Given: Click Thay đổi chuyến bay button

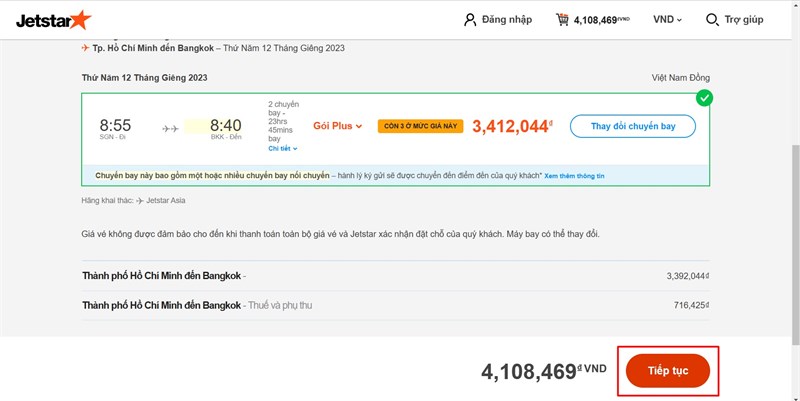Looking at the screenshot, I should [632, 126].
